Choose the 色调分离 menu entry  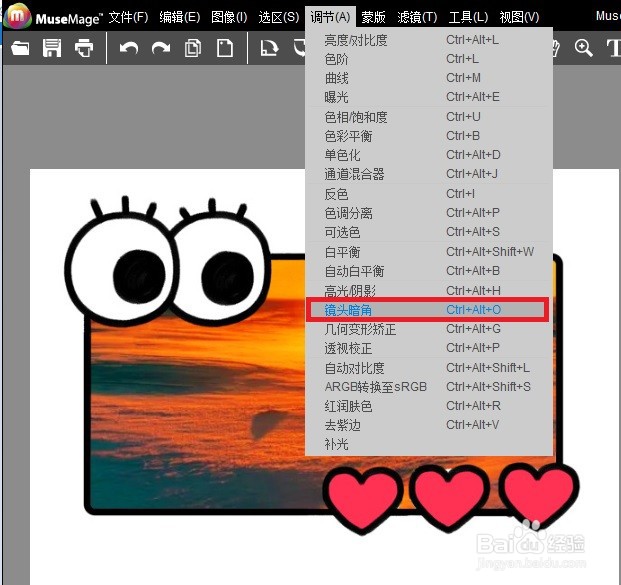pos(429,213)
